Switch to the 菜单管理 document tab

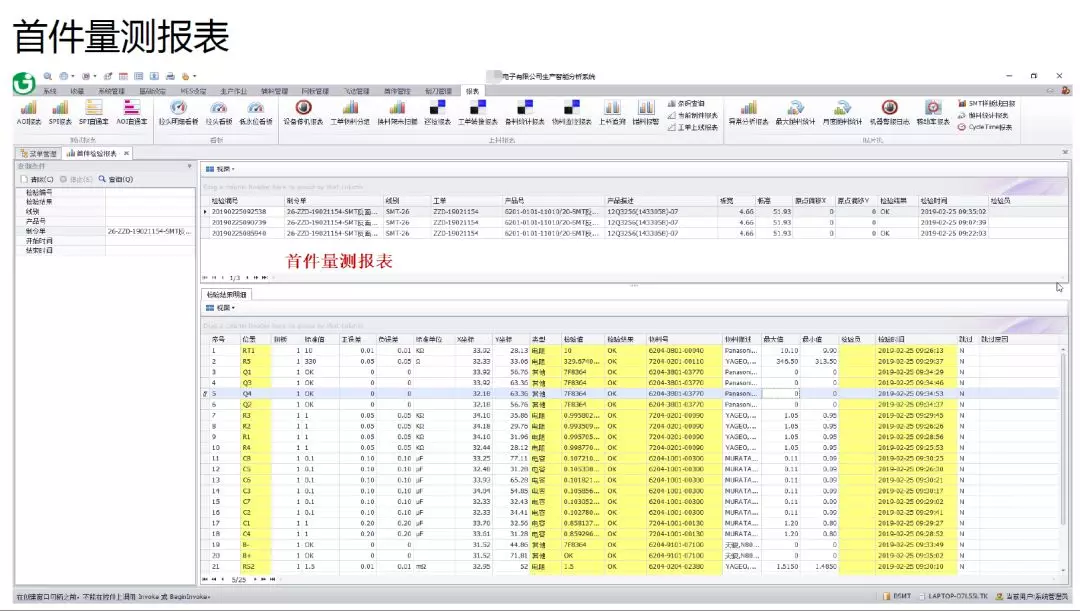(x=40, y=153)
